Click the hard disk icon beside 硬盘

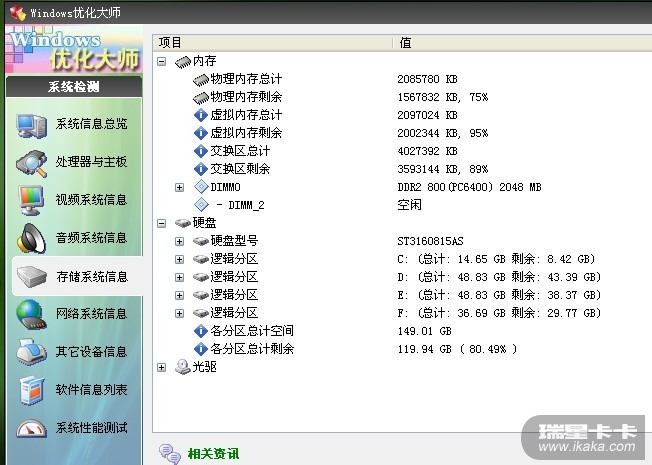[x=183, y=223]
